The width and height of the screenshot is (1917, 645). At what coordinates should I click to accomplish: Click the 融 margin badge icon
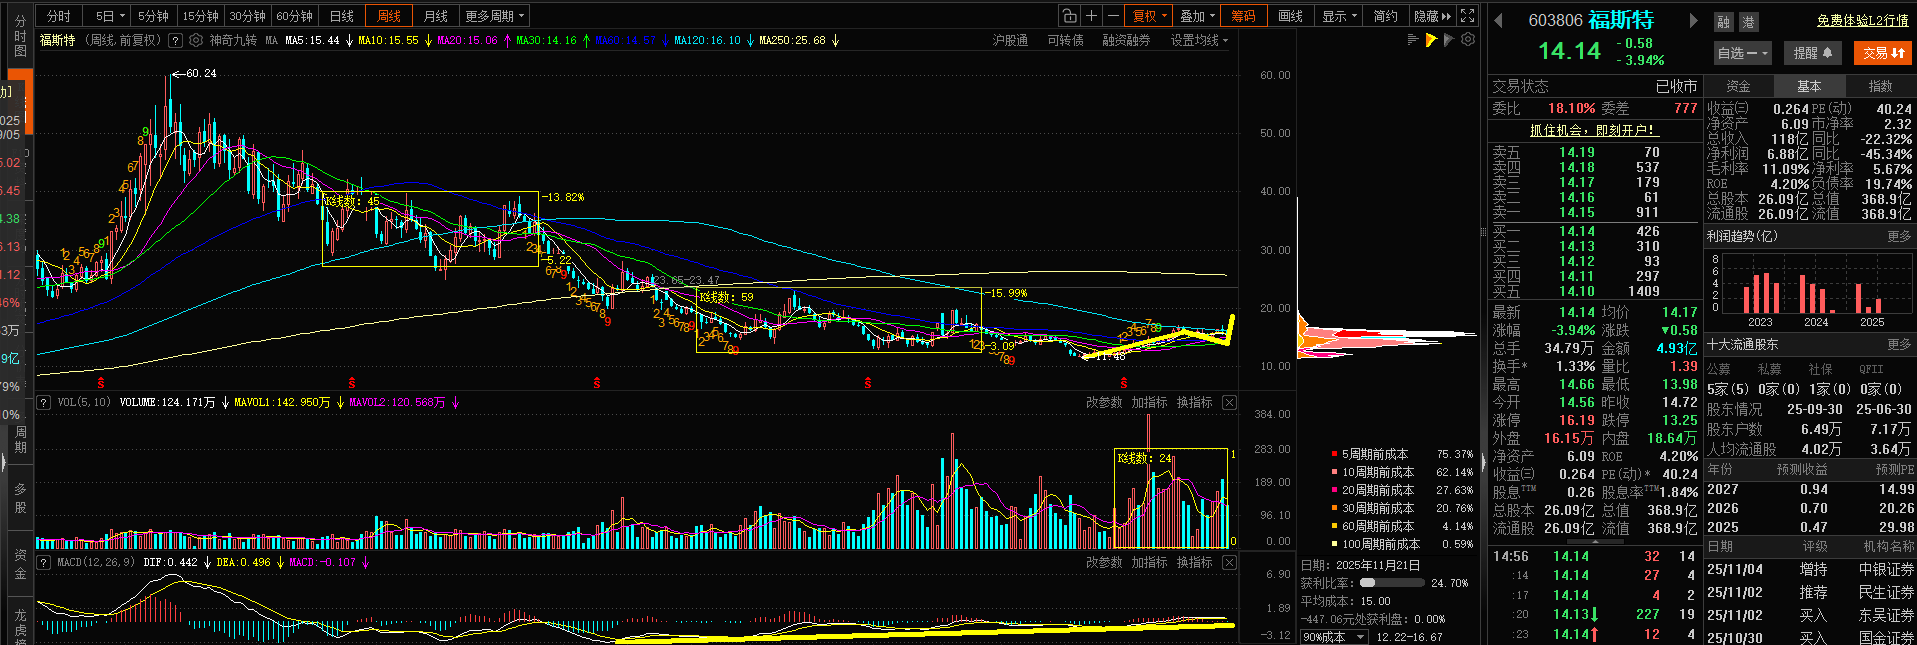(1723, 22)
